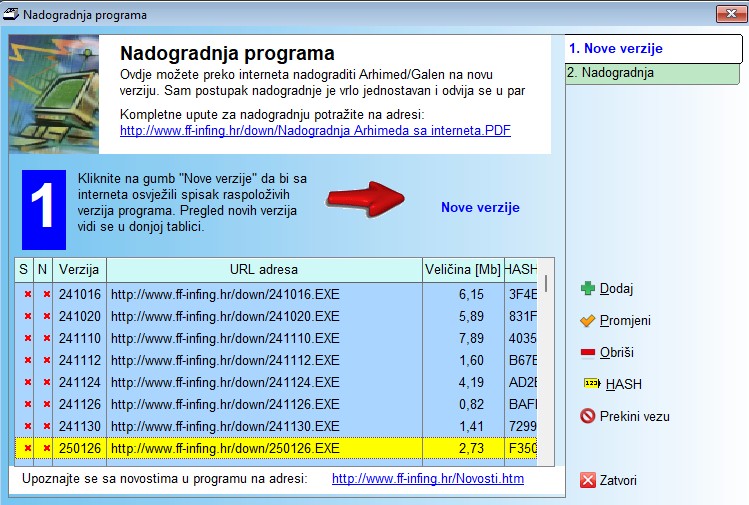Click URL http://www.ff-infing.hr/down/241130.EXE
Viewport: 749px width, 505px height.
pos(225,426)
